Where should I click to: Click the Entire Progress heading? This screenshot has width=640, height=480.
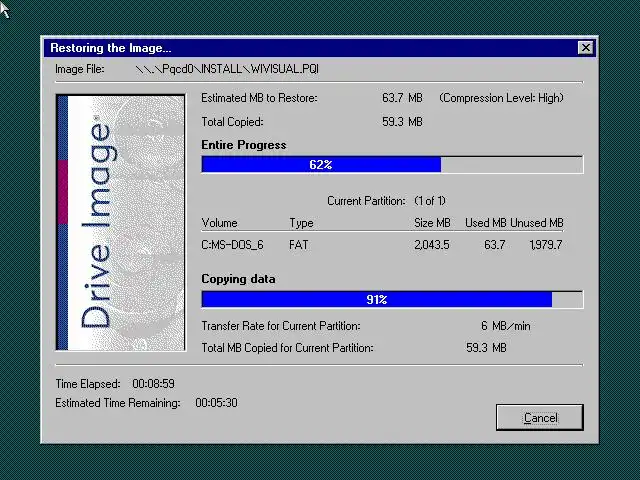tap(244, 145)
